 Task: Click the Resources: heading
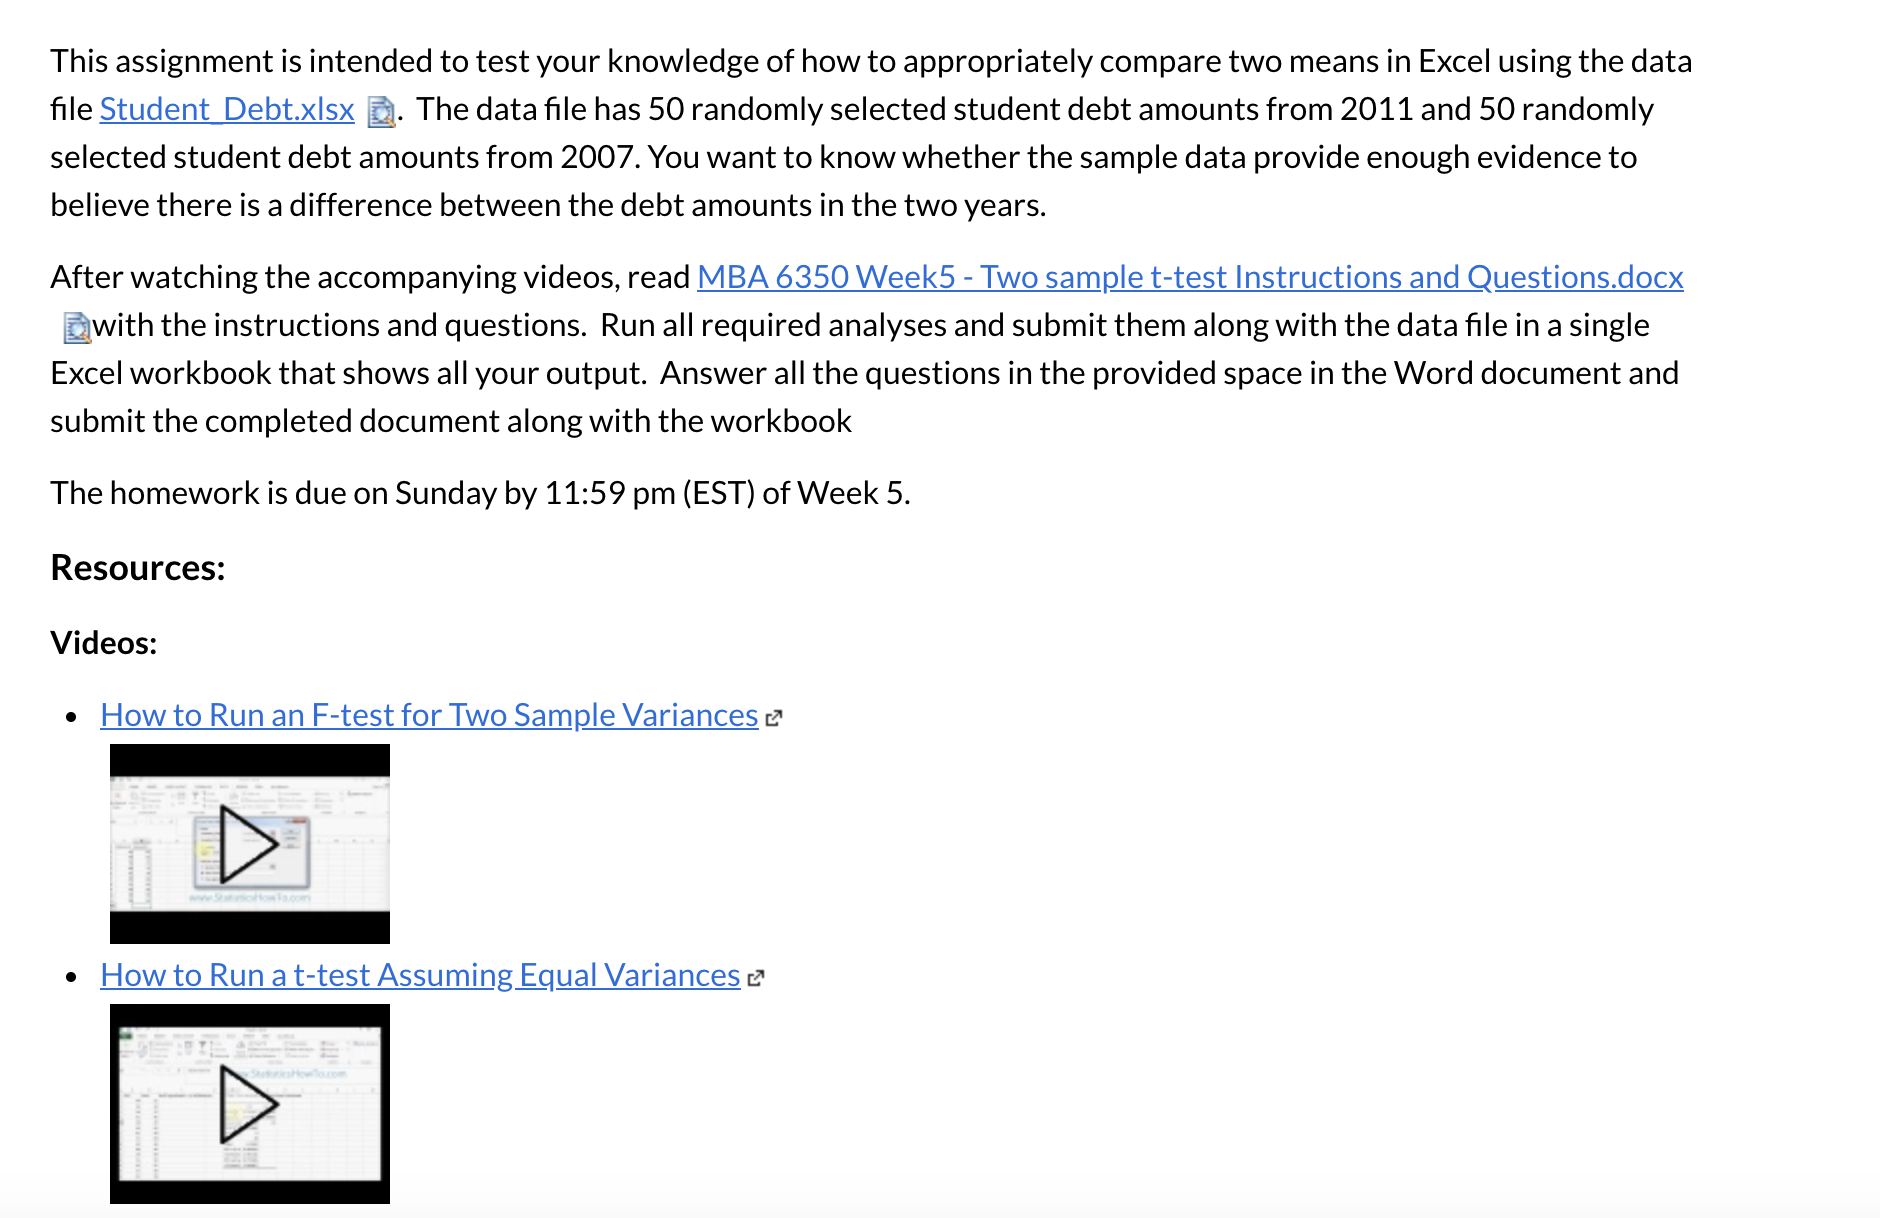(x=138, y=568)
